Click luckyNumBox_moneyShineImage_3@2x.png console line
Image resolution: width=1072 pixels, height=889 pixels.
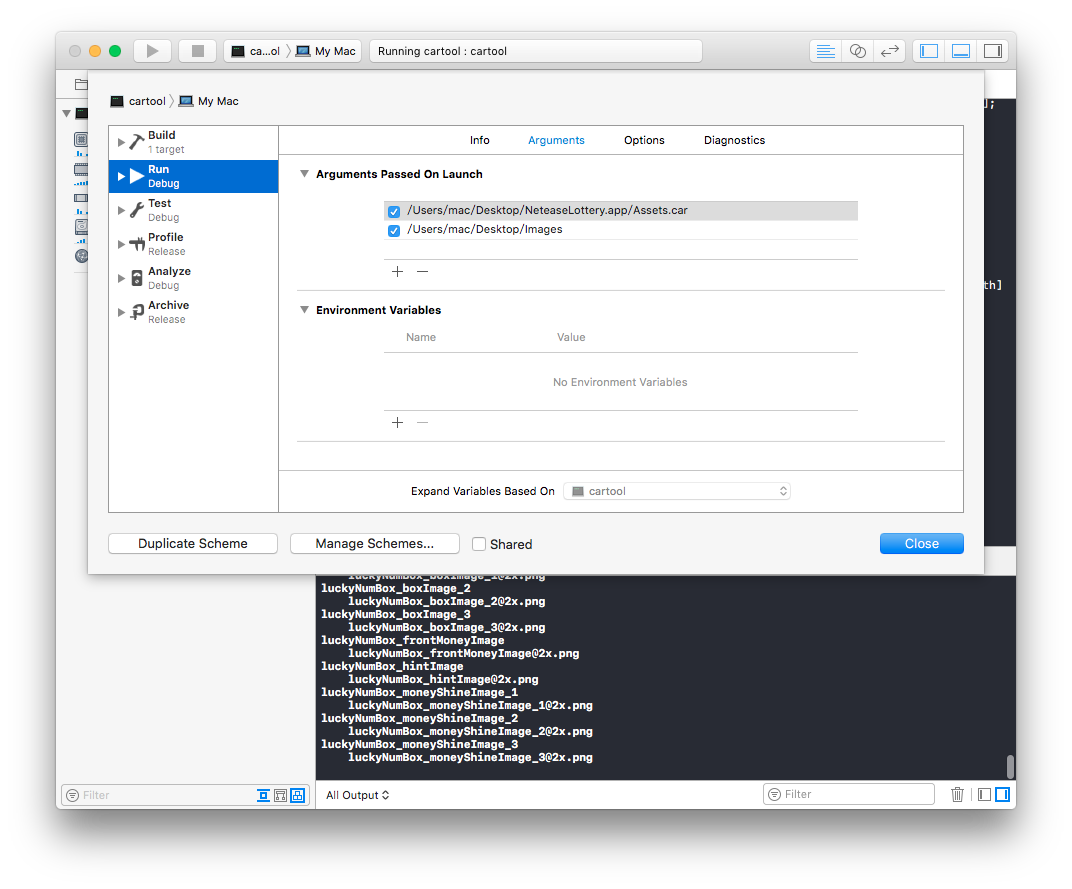click(470, 758)
